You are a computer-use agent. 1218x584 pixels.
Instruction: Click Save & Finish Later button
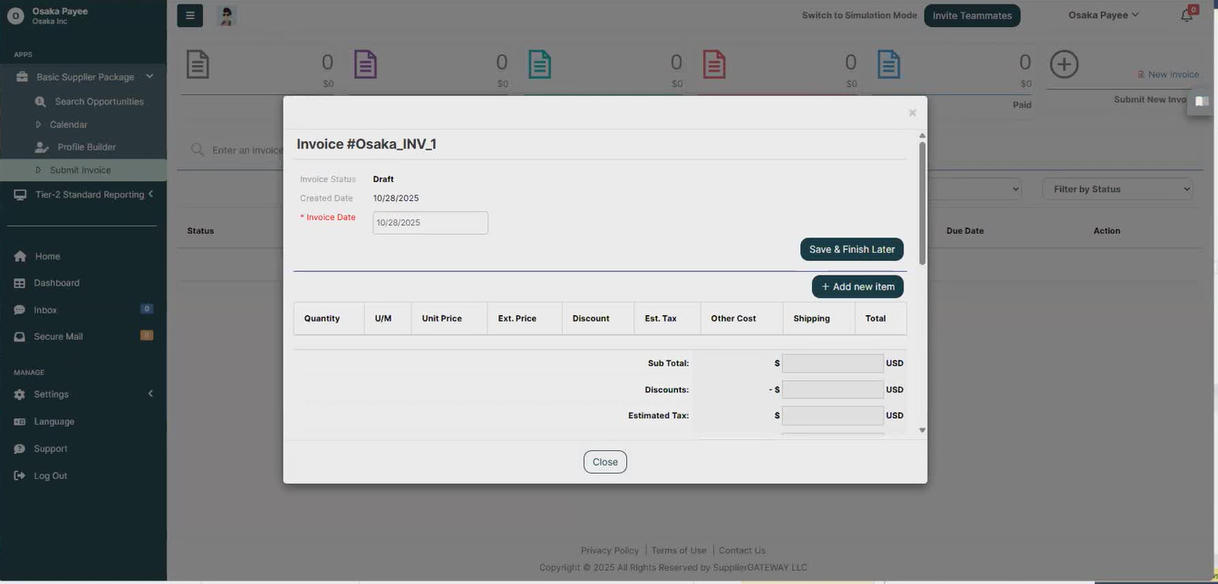[852, 249]
